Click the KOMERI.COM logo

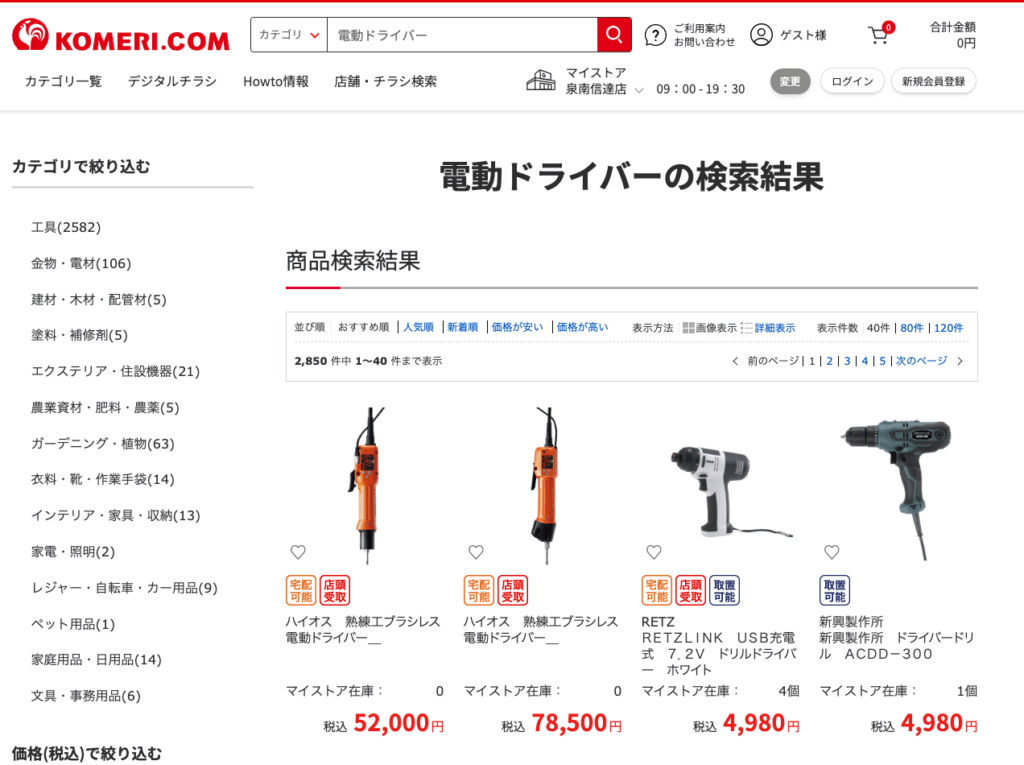(x=121, y=35)
